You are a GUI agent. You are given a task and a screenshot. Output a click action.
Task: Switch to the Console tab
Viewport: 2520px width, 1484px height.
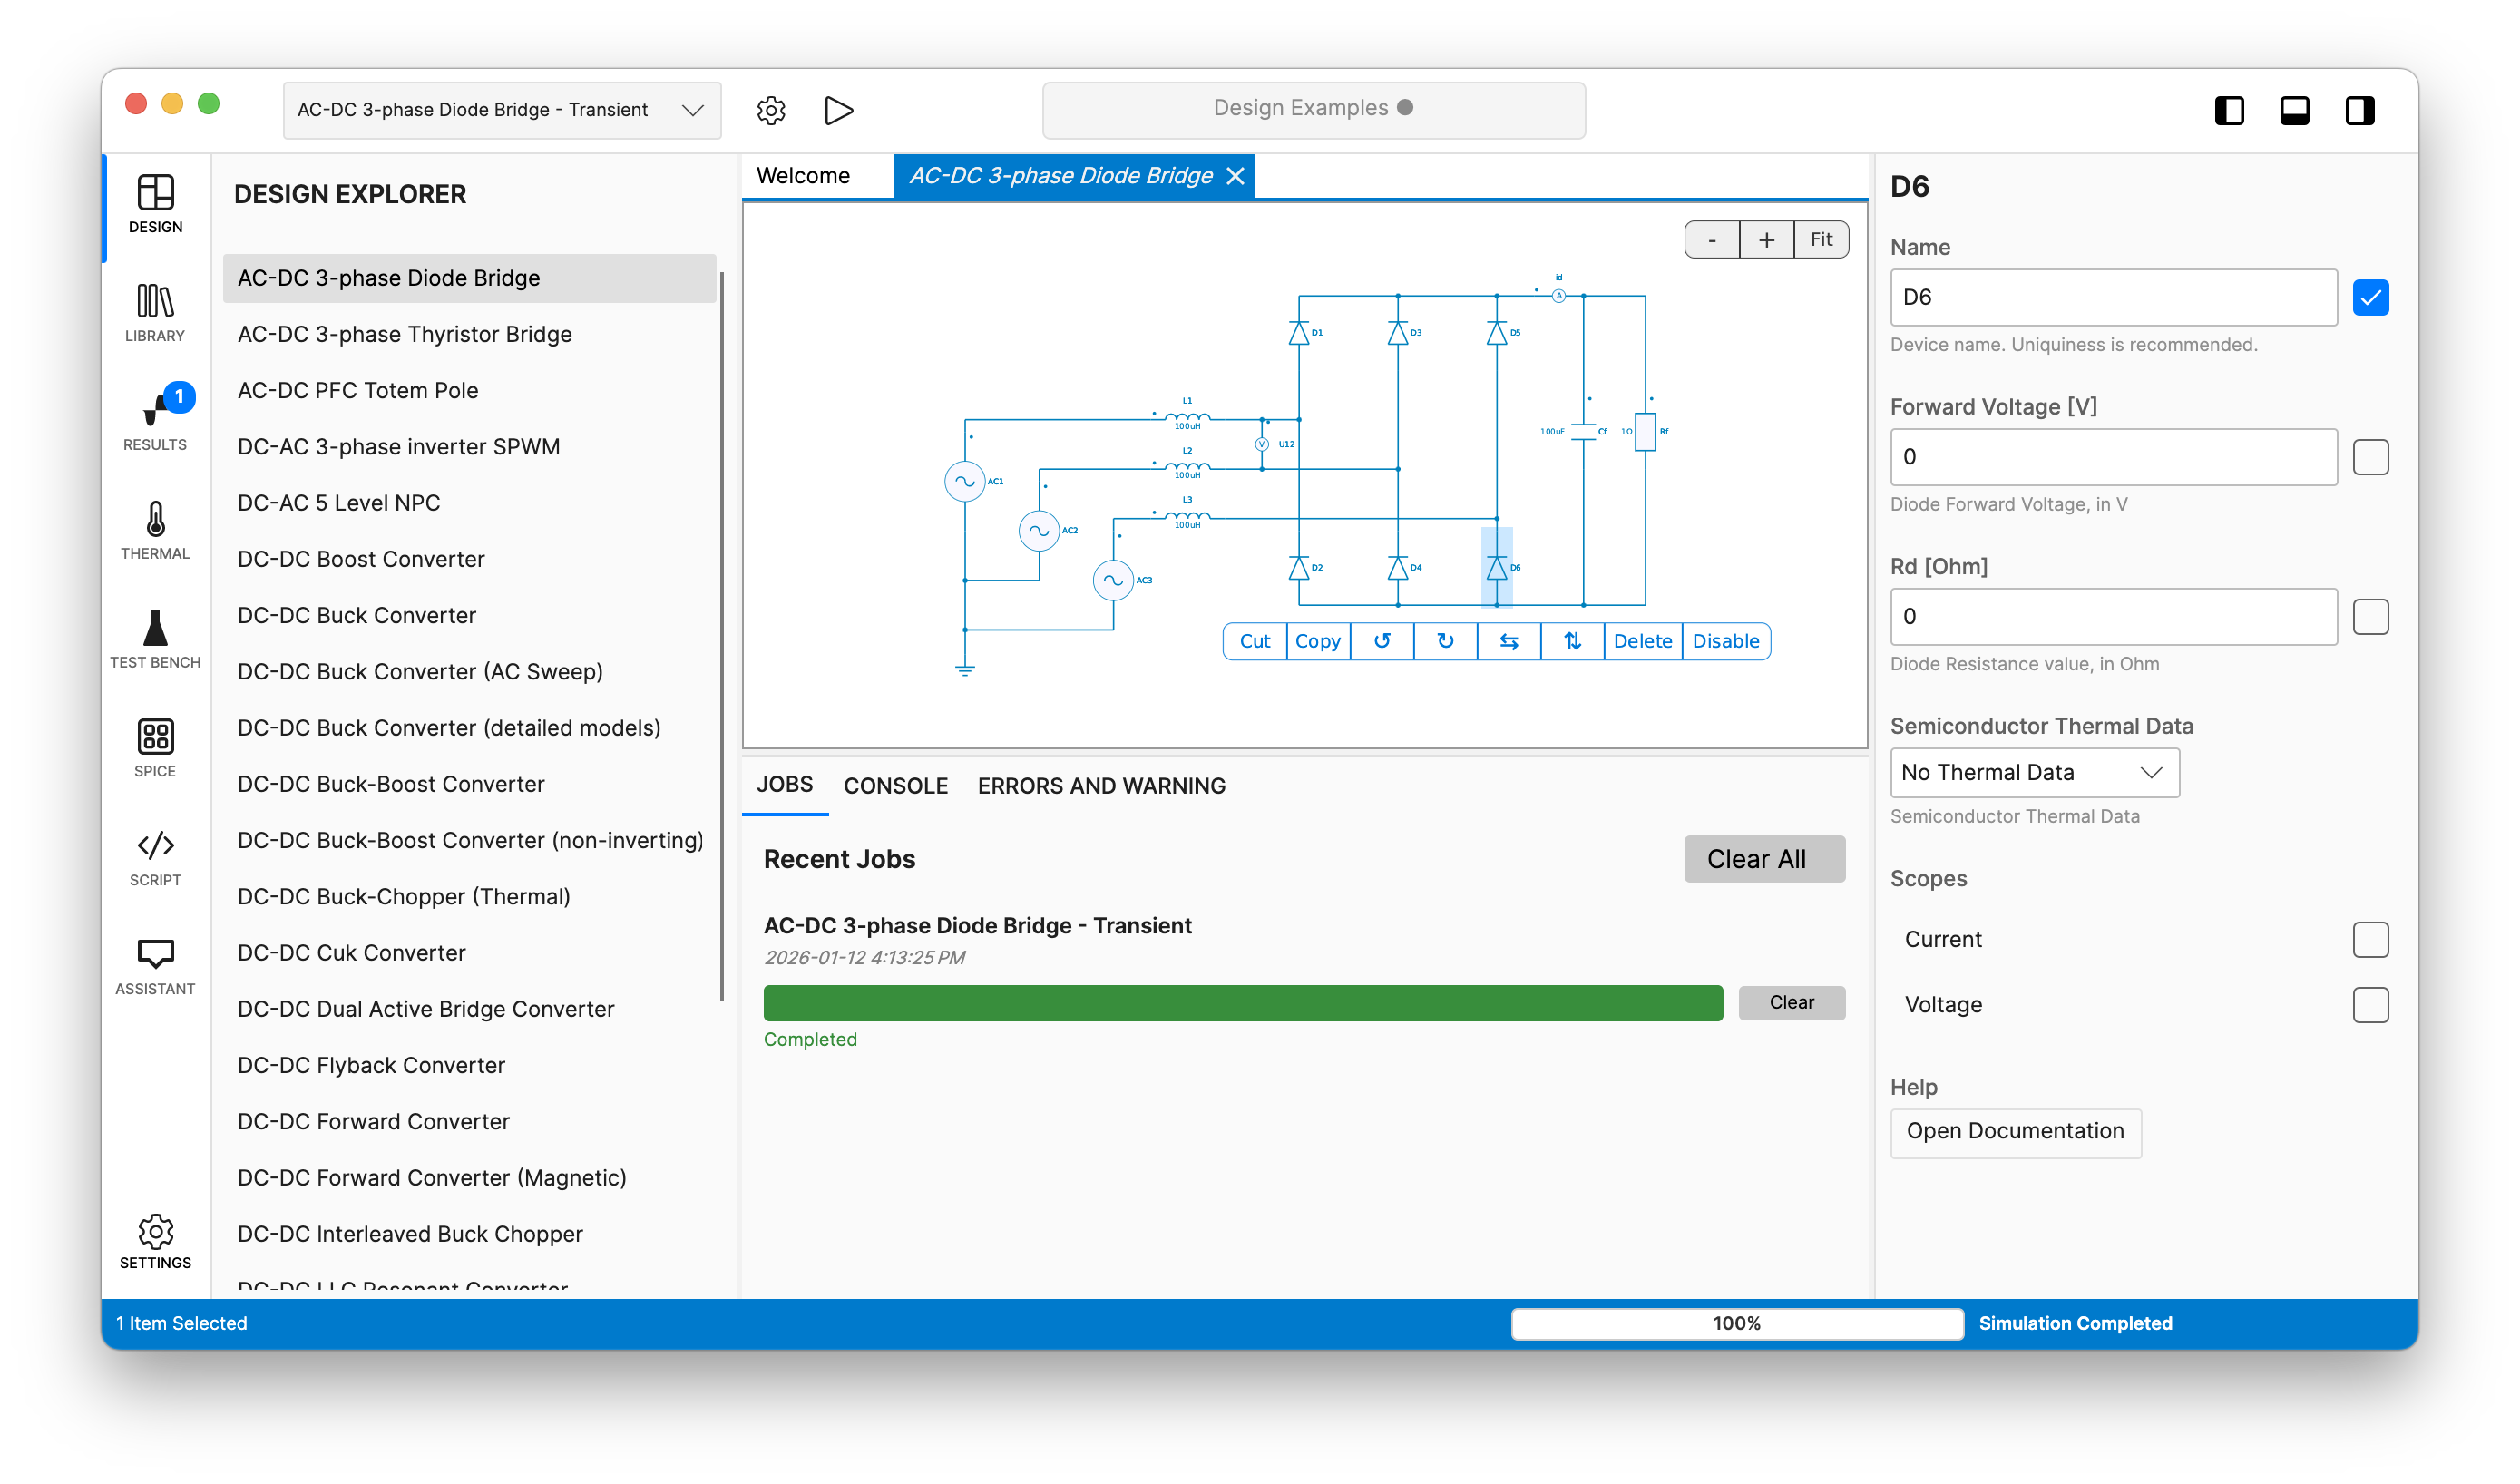895,786
